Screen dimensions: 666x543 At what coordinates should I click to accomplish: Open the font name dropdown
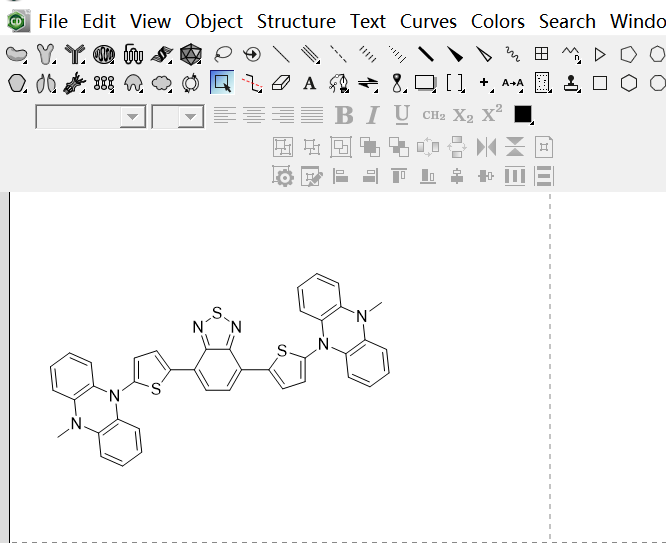pyautogui.click(x=132, y=116)
